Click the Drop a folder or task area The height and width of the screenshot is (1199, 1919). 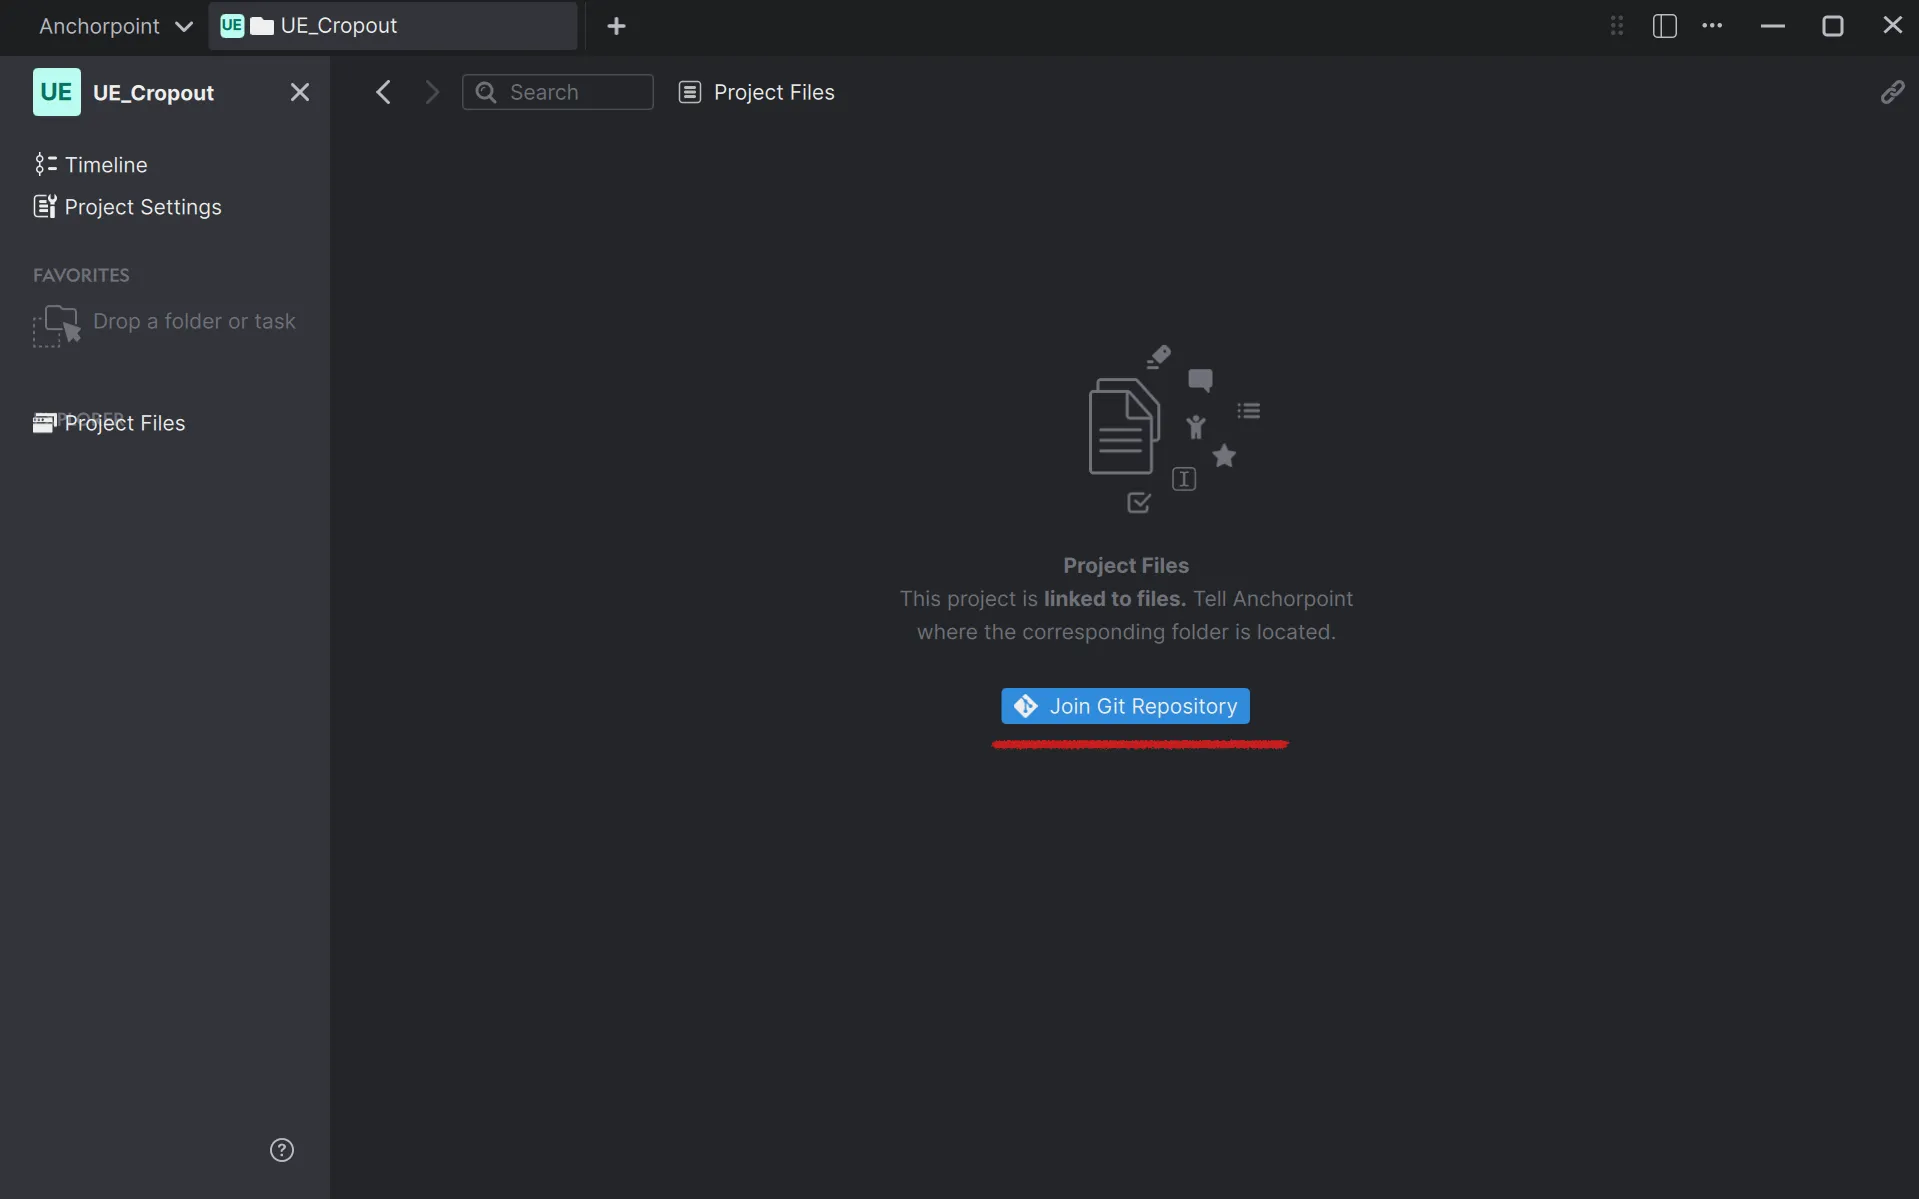(165, 322)
